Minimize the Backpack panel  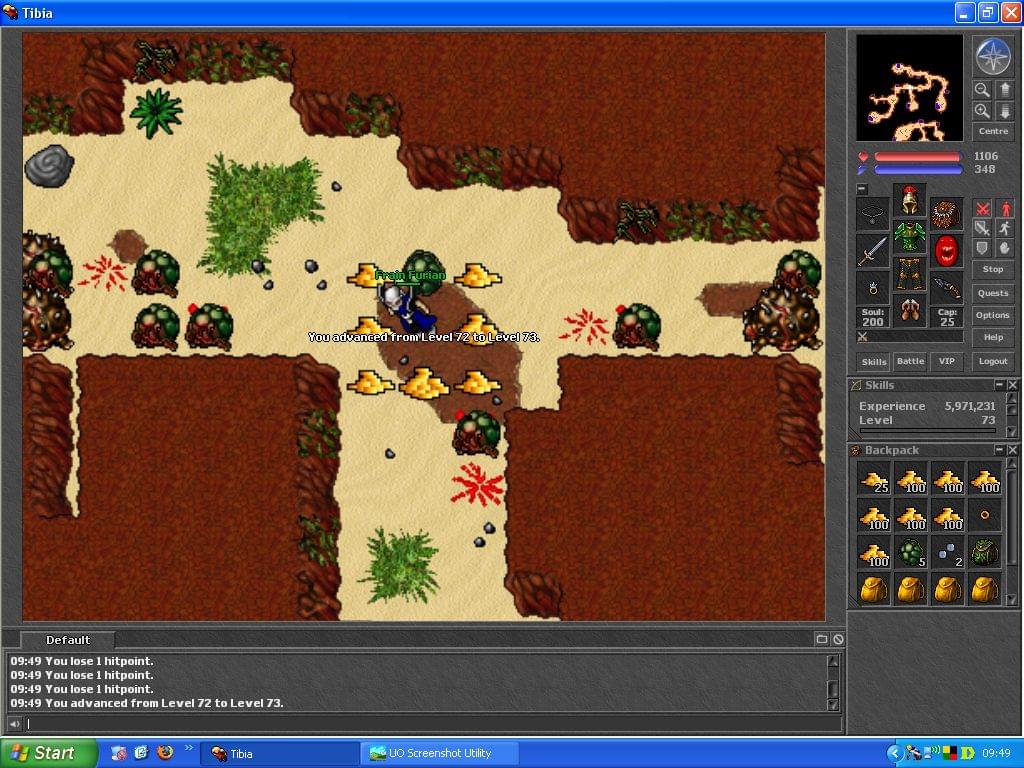(x=999, y=450)
